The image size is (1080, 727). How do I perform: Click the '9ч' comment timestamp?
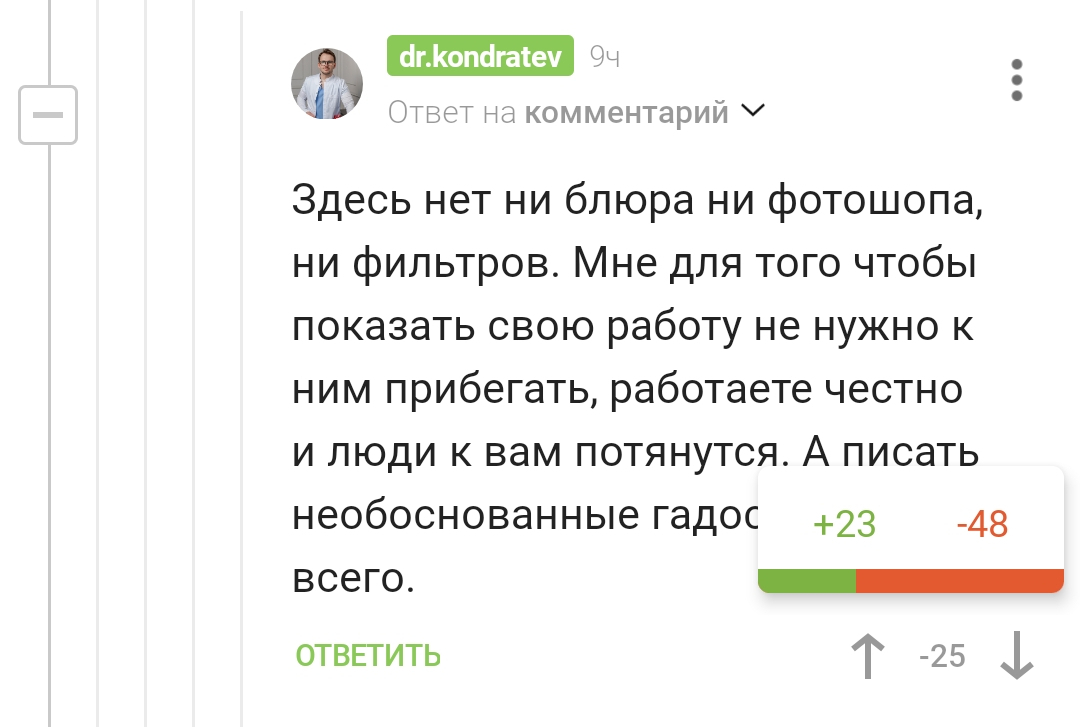click(605, 58)
